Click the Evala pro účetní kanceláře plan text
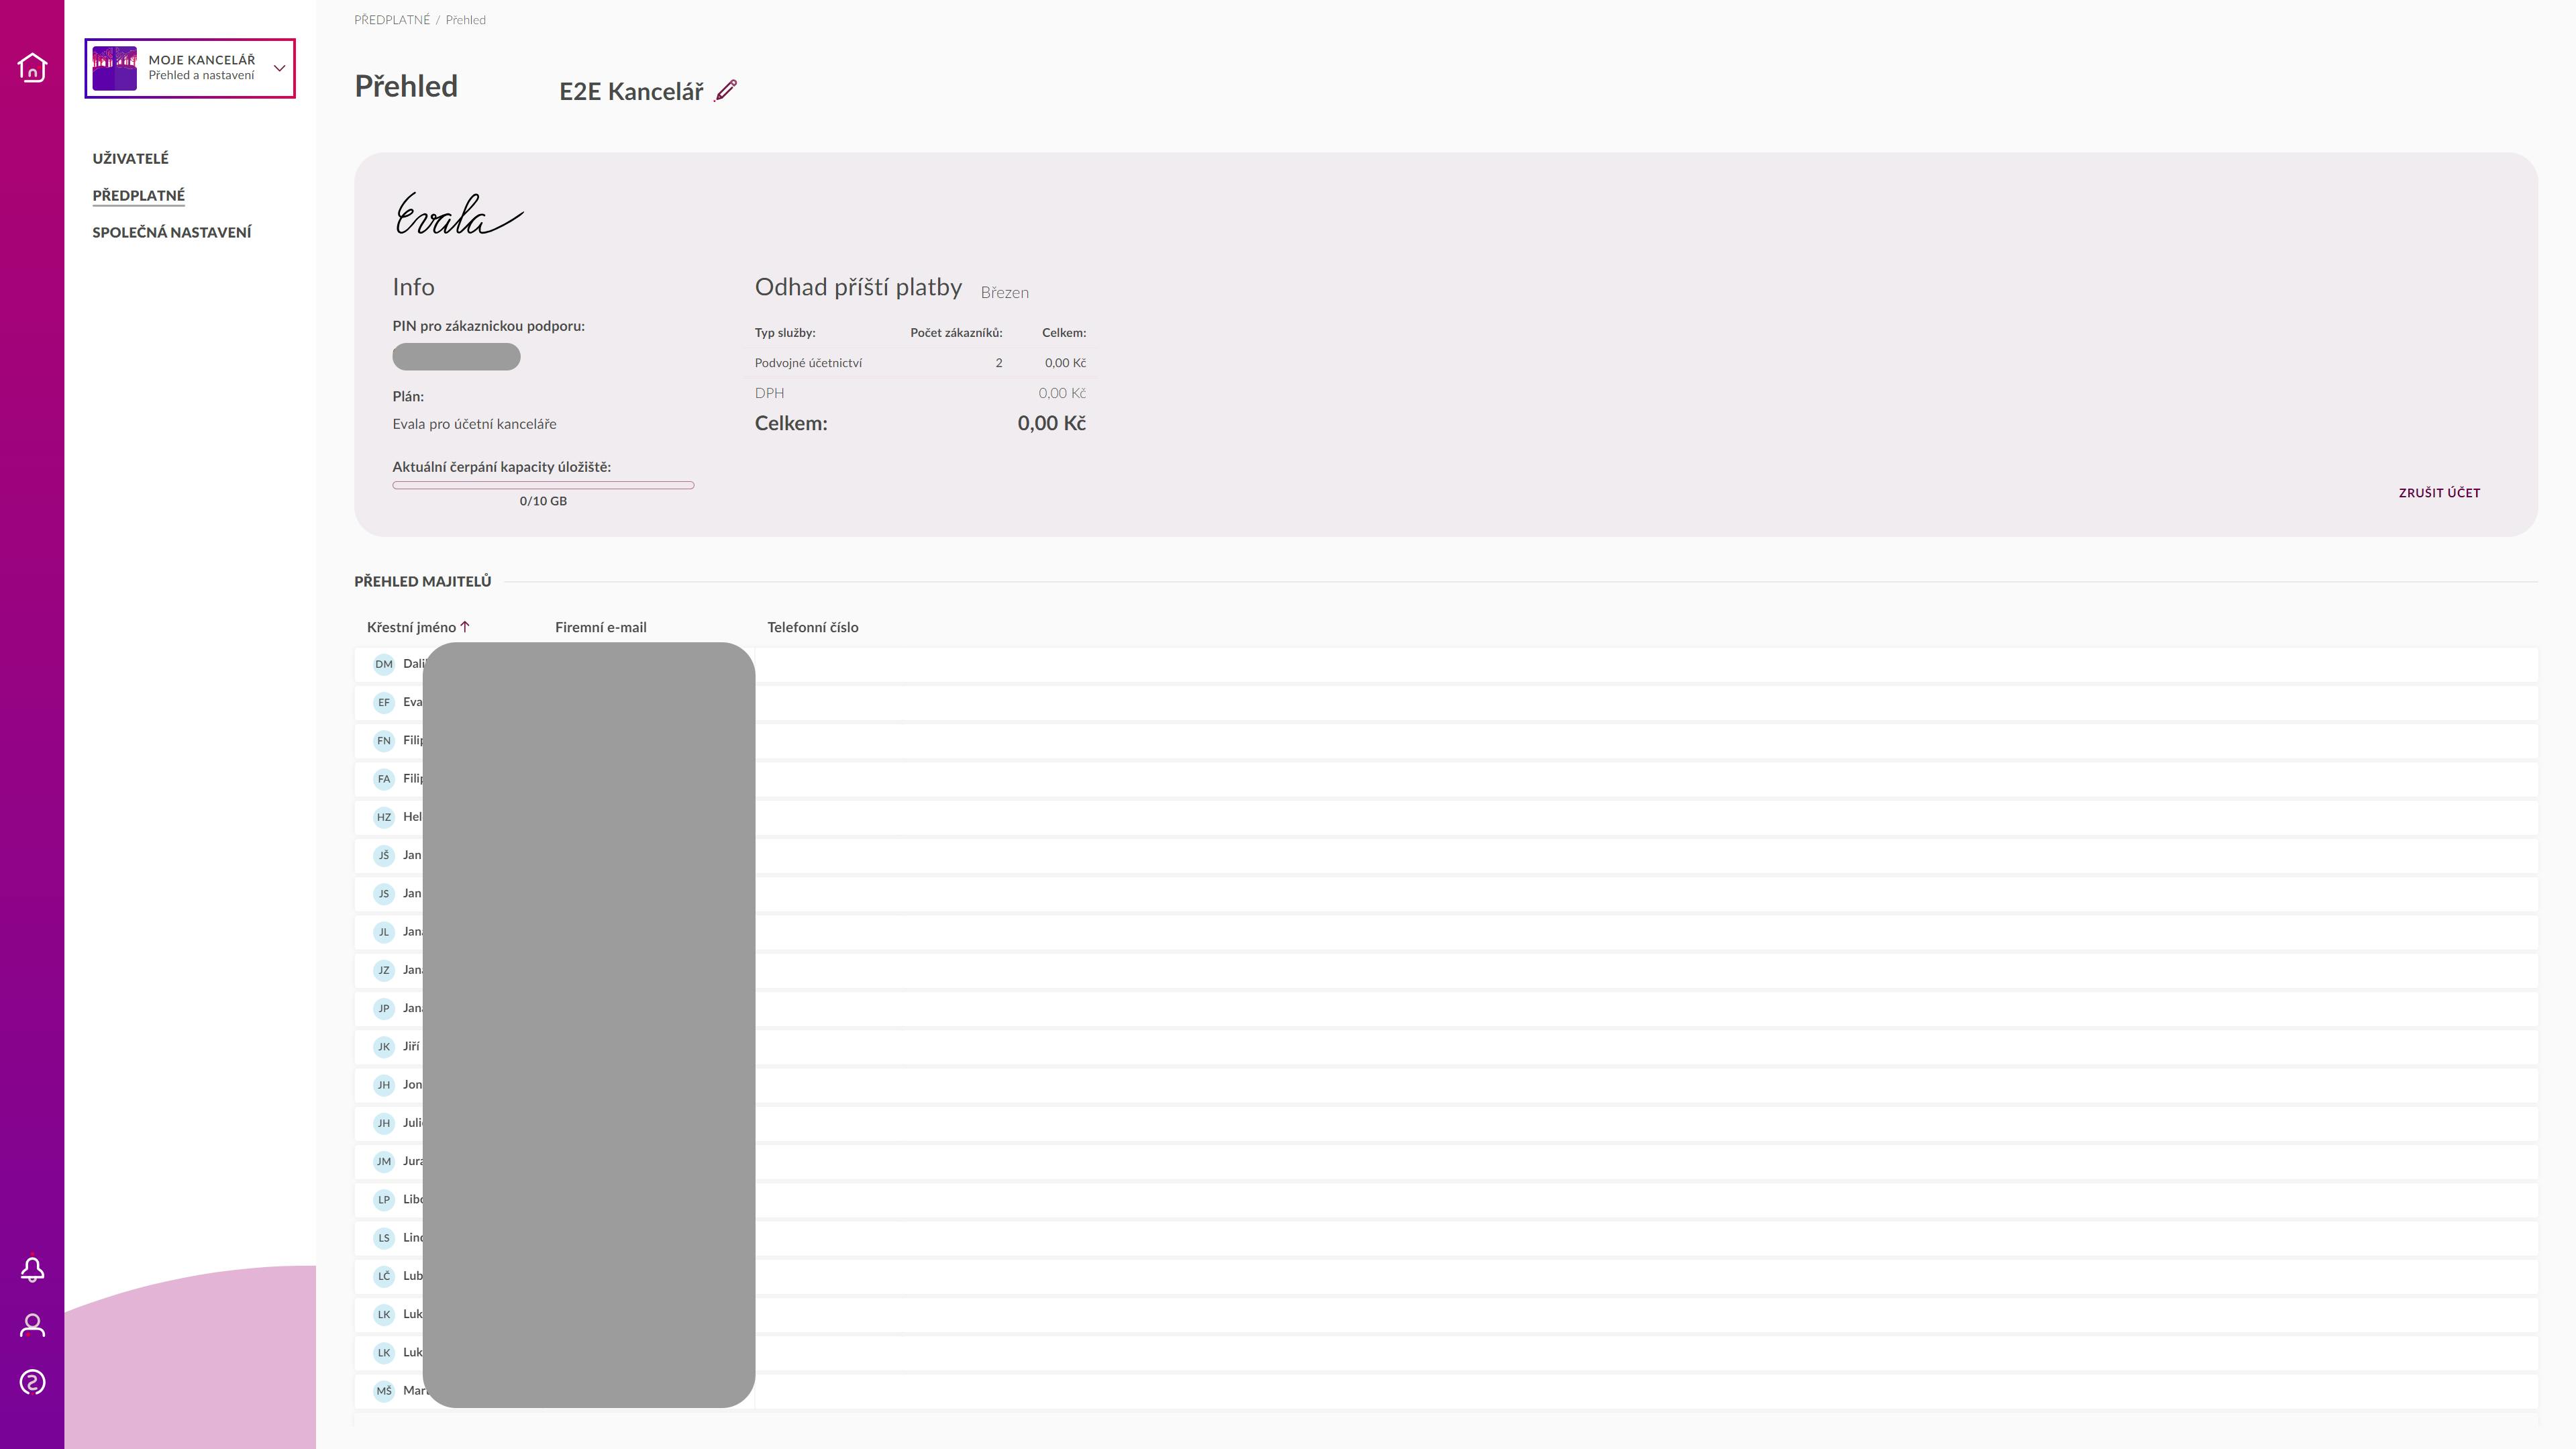Viewport: 2576px width, 1449px height. (474, 424)
